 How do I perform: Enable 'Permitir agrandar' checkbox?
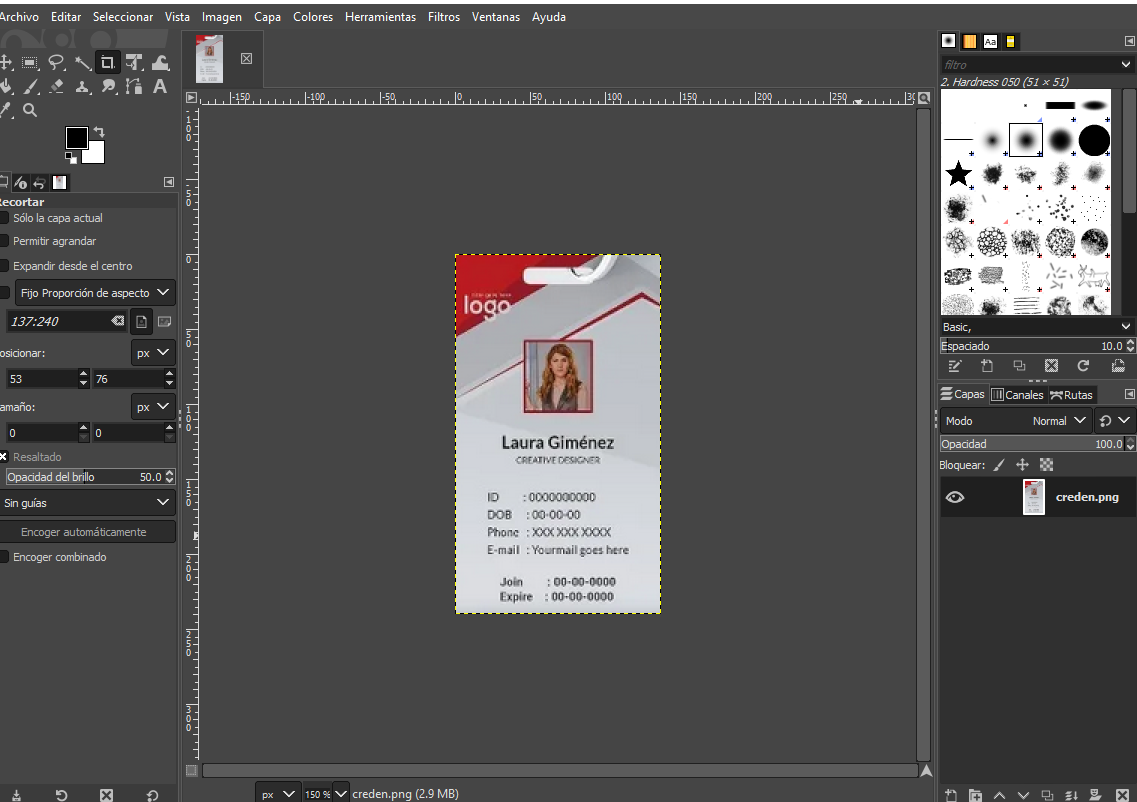point(4,241)
